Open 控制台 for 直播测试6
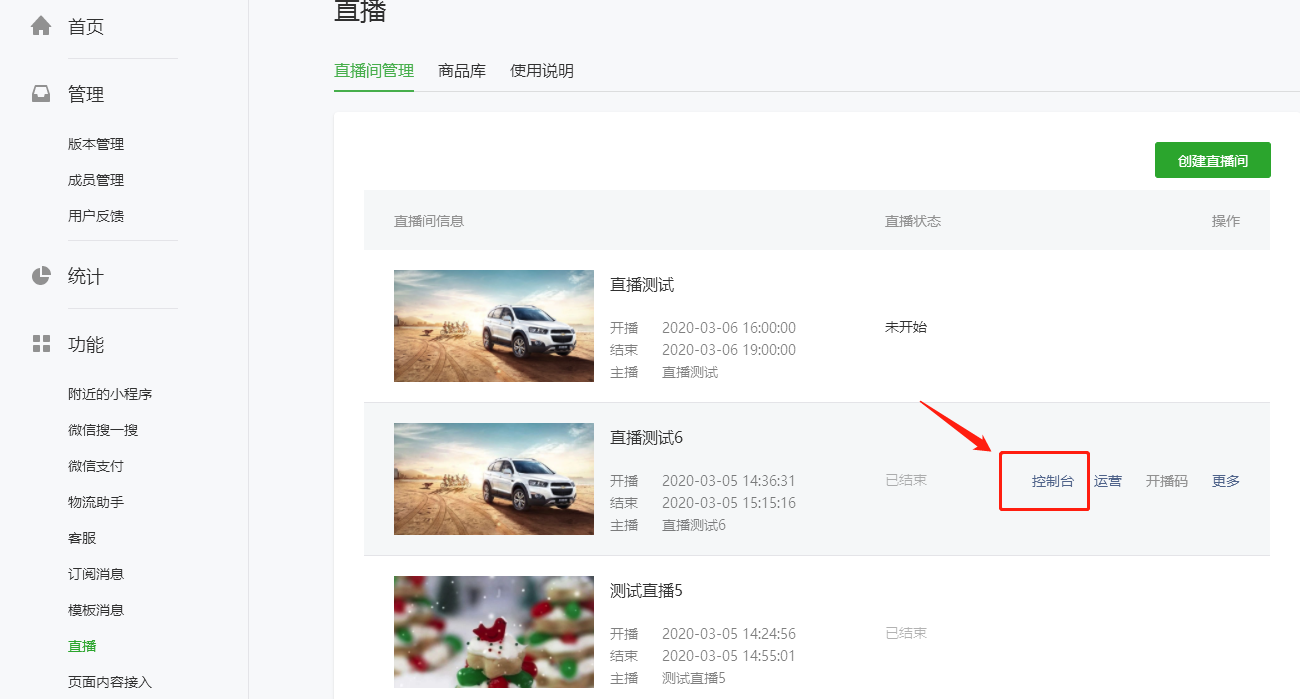 1052,481
